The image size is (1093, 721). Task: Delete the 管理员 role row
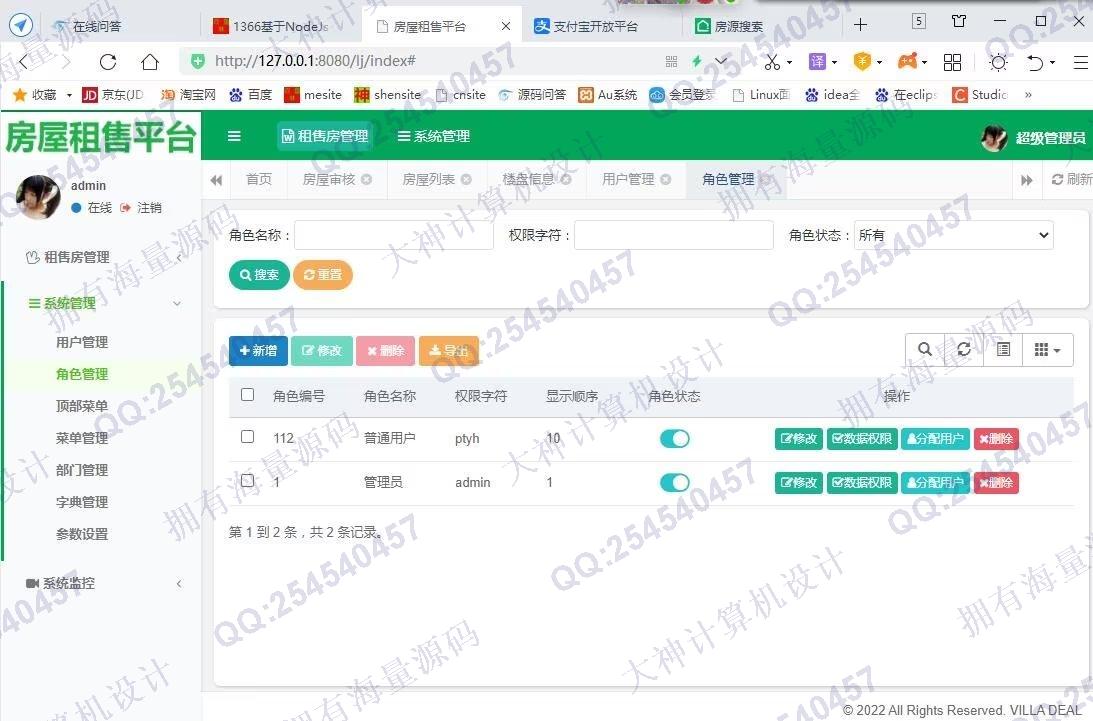pyautogui.click(x=996, y=483)
